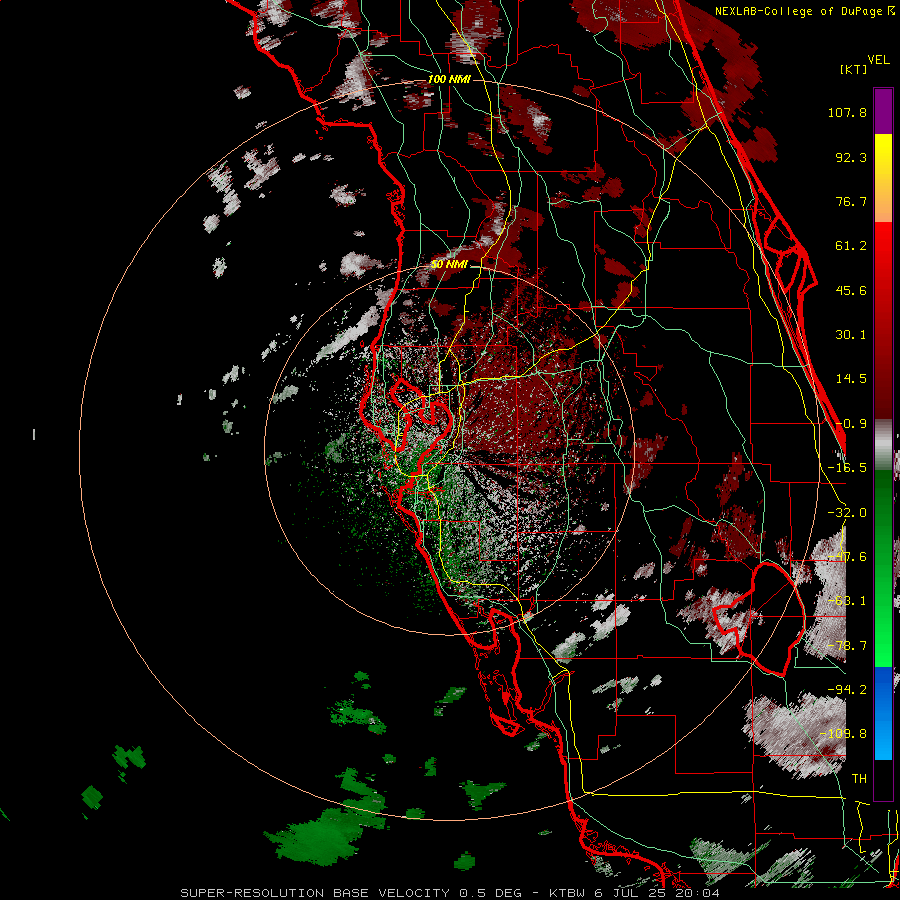Click the SUPER-RESOLUTION BASE VELOCITY caption text
This screenshot has width=900, height=900.
(x=315, y=893)
